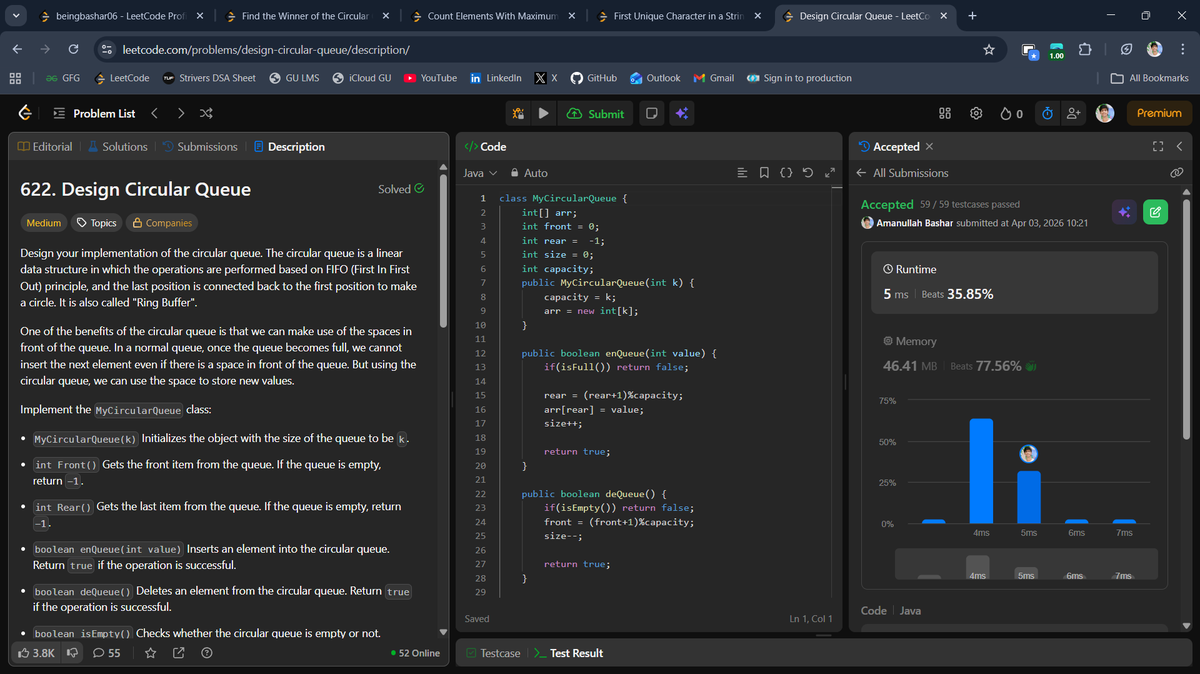The height and width of the screenshot is (674, 1200).
Task: Share the problem link icon
Action: 178,653
